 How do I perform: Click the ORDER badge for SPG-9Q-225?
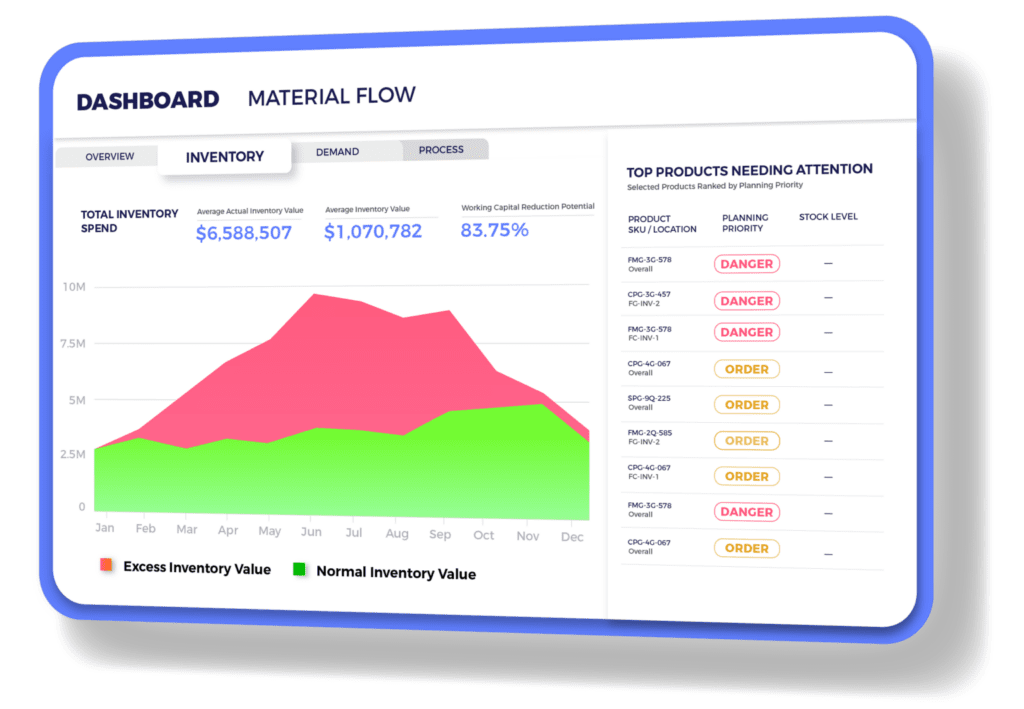tap(746, 405)
